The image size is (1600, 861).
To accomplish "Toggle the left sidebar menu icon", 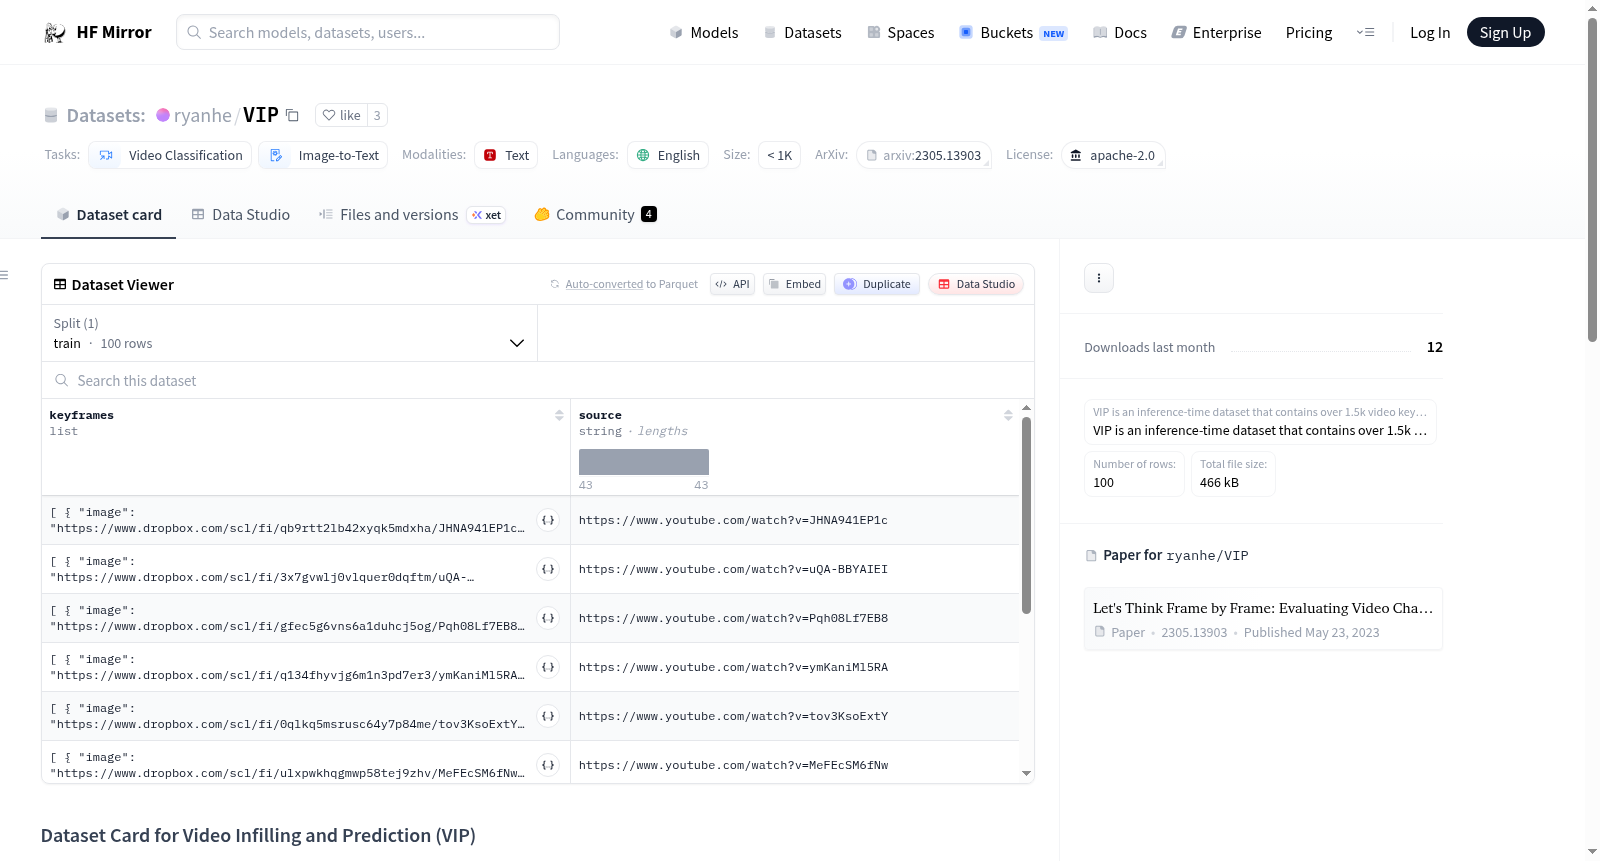I will click(5, 275).
